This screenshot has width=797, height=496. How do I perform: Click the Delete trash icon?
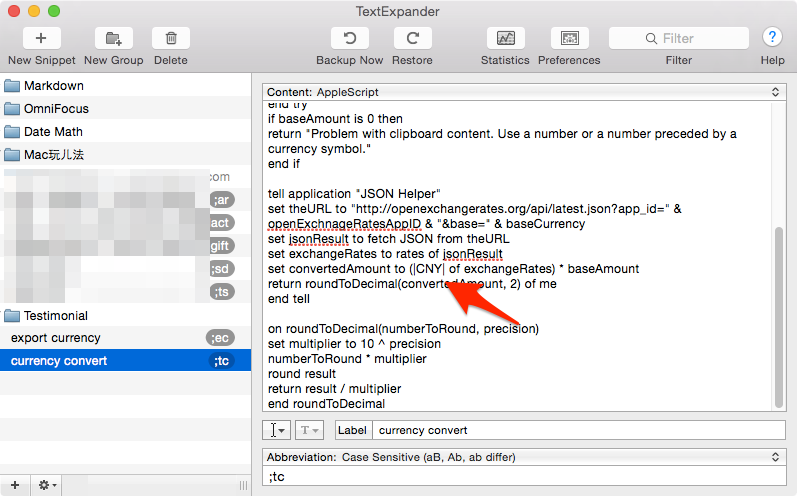pos(171,38)
